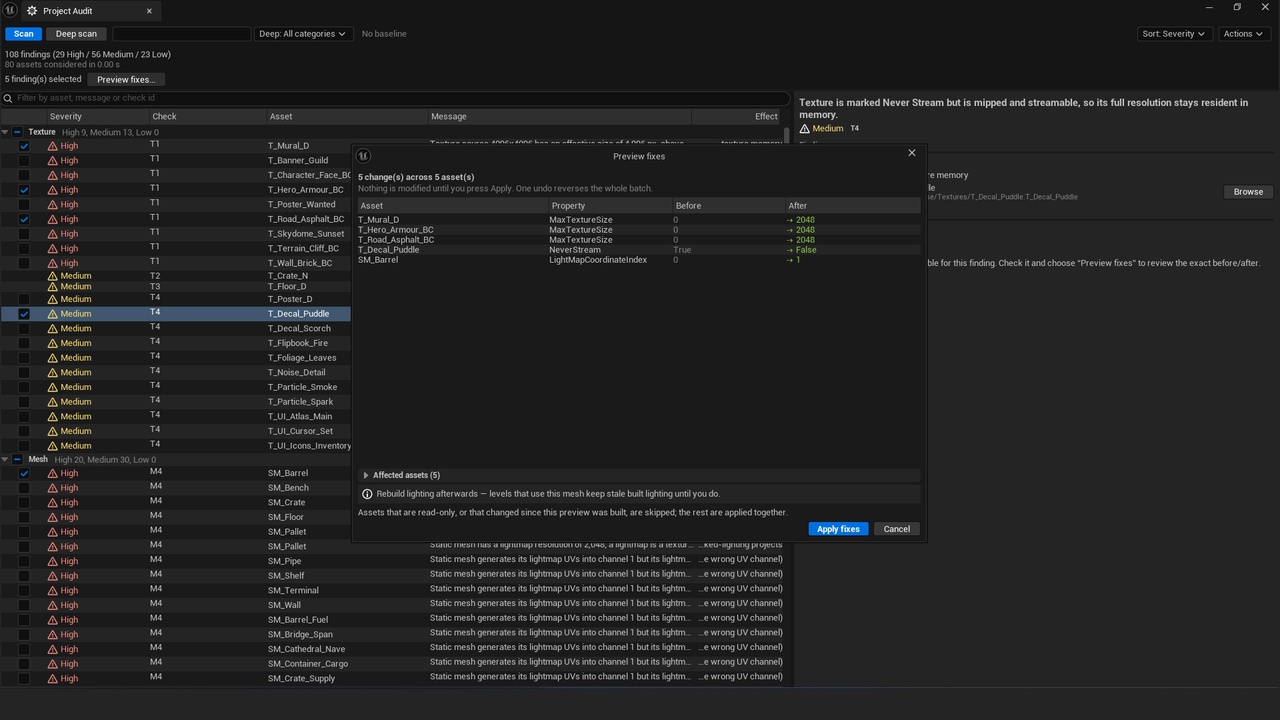Open the Deep: All categories dropdown
The image size is (1280, 720).
(x=303, y=34)
